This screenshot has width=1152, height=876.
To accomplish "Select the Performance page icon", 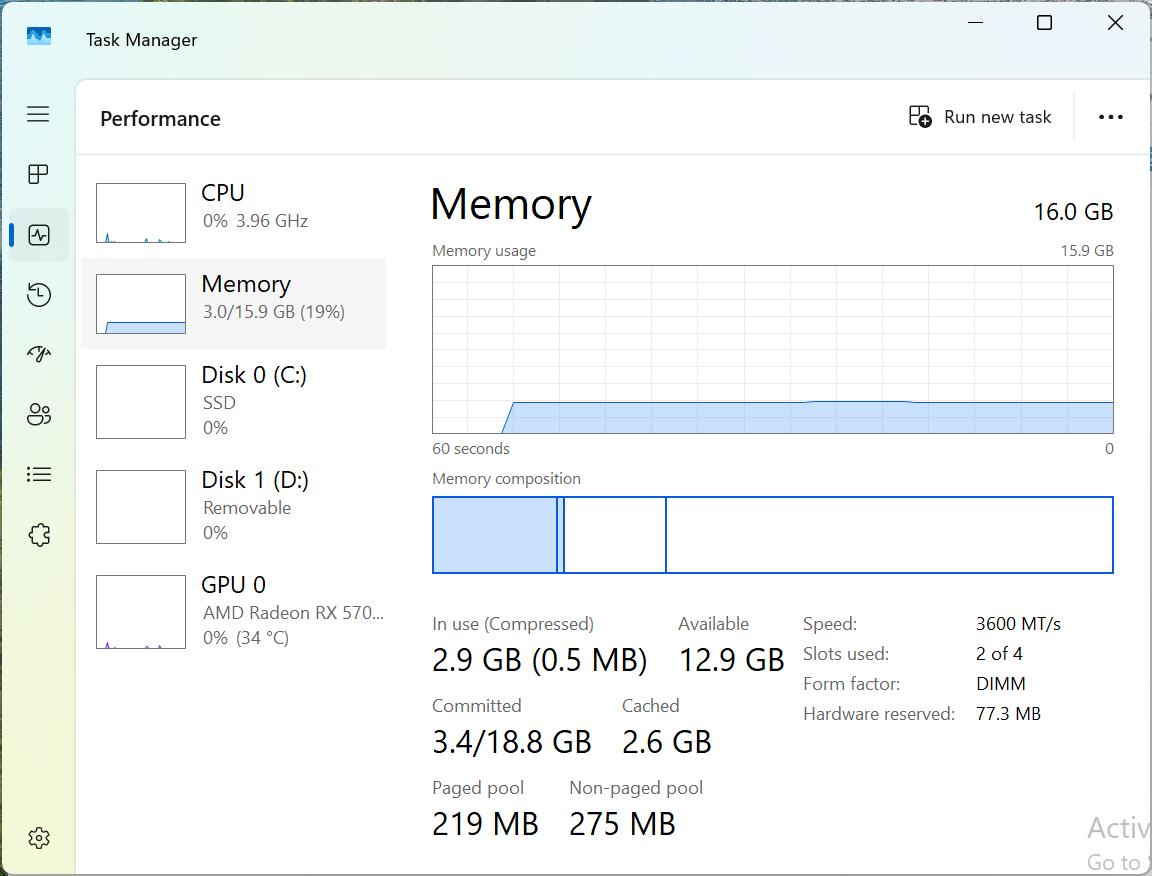I will [x=38, y=235].
